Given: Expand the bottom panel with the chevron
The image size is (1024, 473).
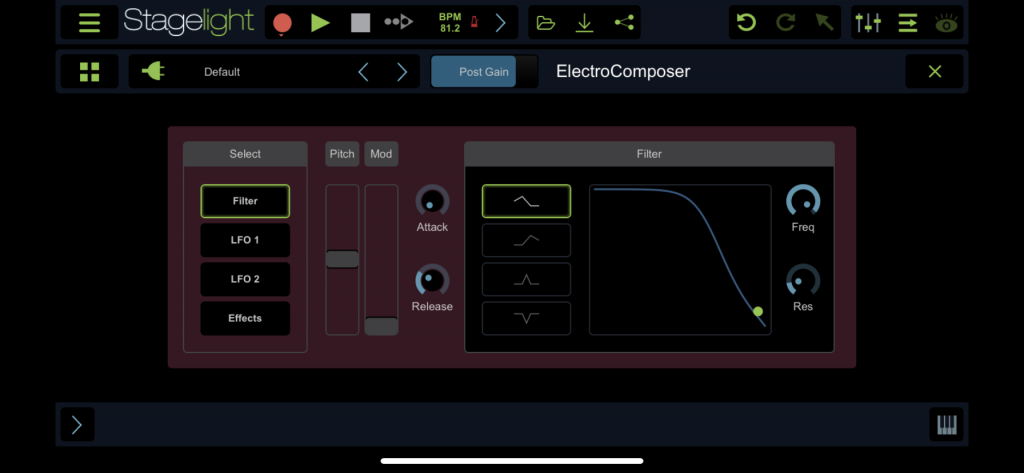Looking at the screenshot, I should [77, 425].
